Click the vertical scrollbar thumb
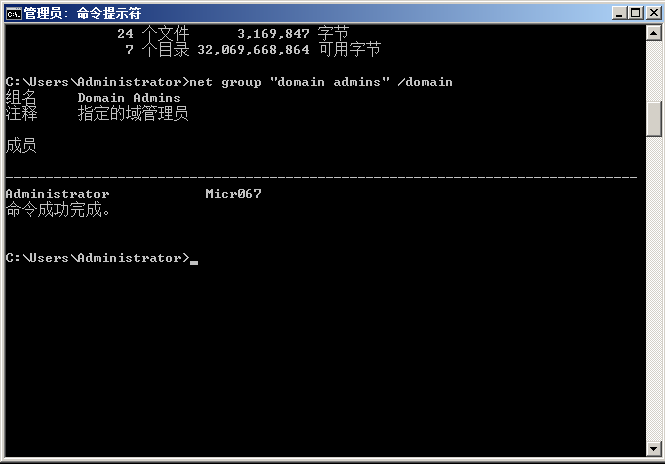The image size is (665, 464). coord(654,119)
